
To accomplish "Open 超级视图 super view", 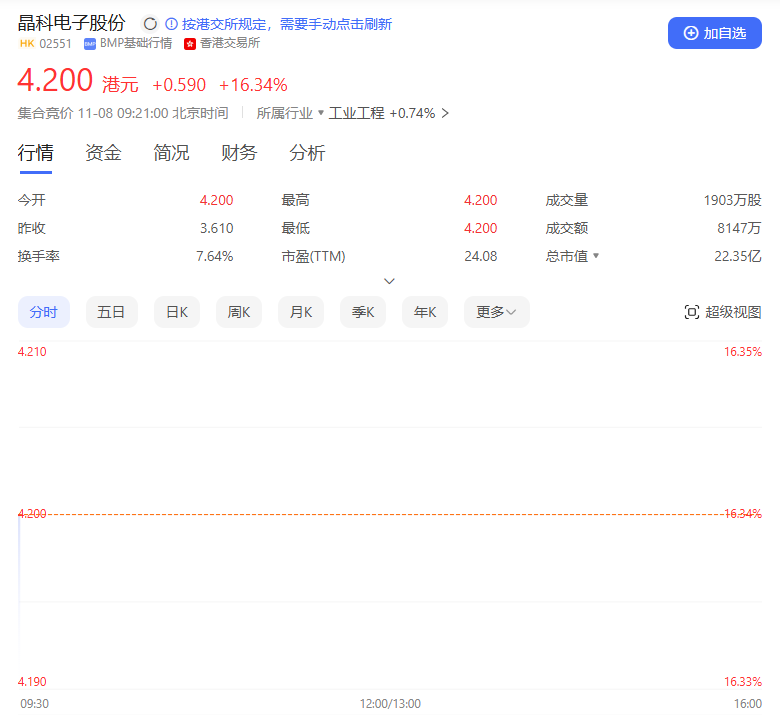I will 722,312.
